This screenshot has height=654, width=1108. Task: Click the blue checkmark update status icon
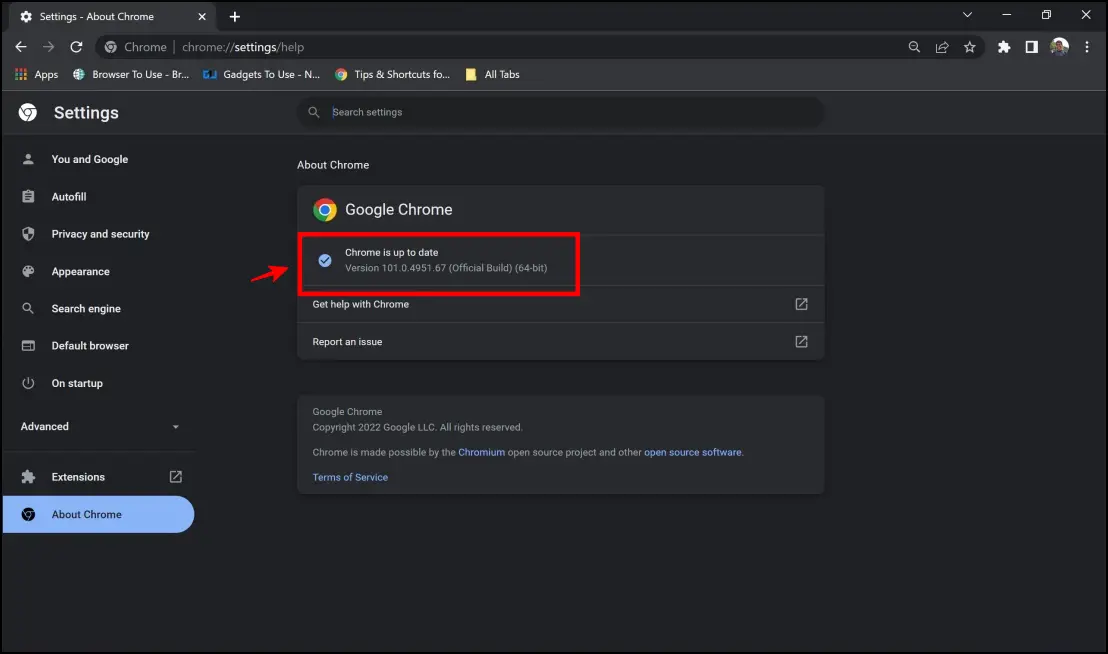(325, 261)
